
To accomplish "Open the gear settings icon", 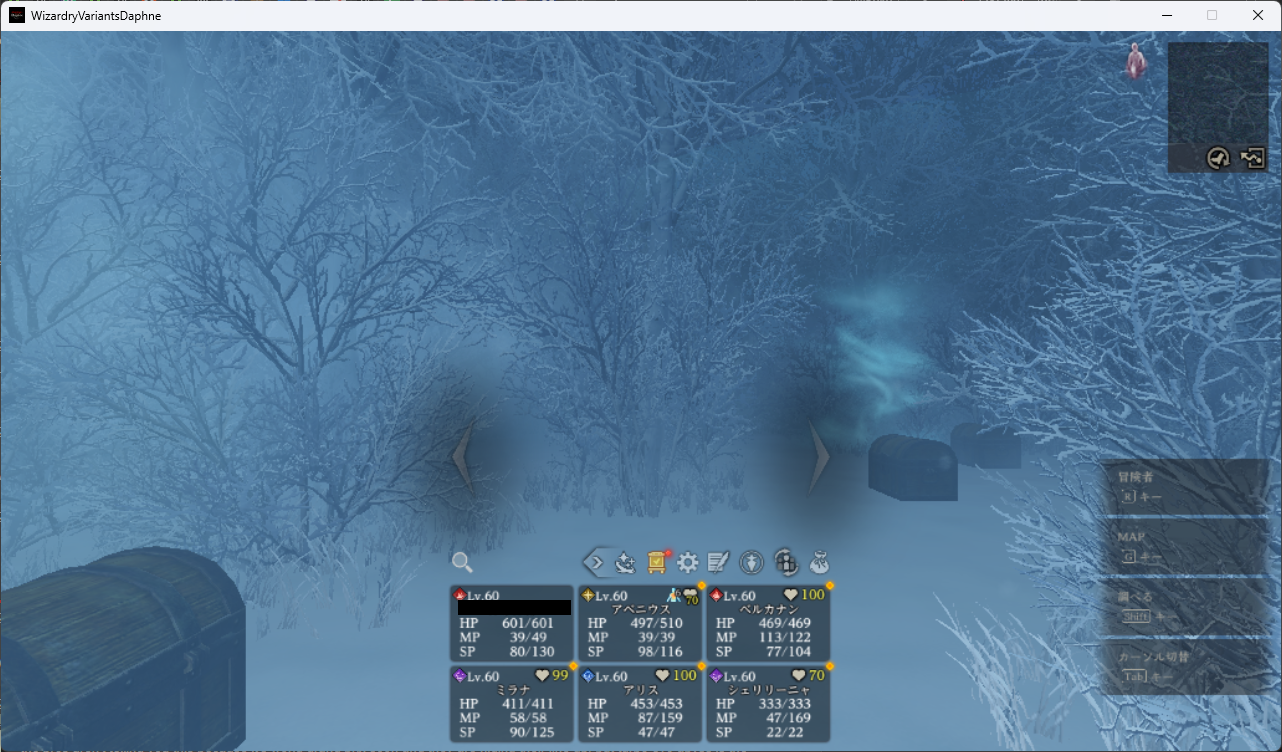I will click(x=688, y=562).
